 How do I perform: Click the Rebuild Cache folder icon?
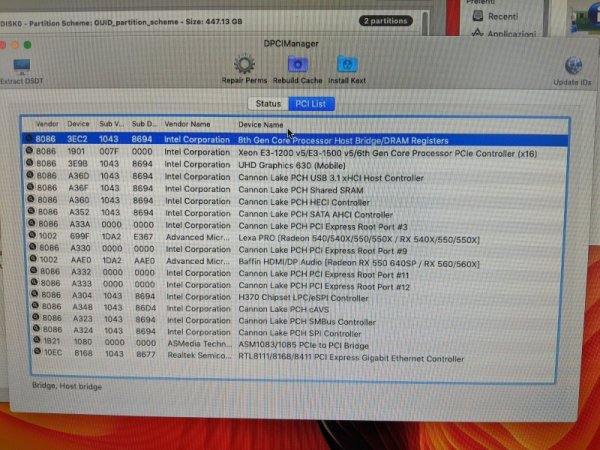tap(297, 64)
